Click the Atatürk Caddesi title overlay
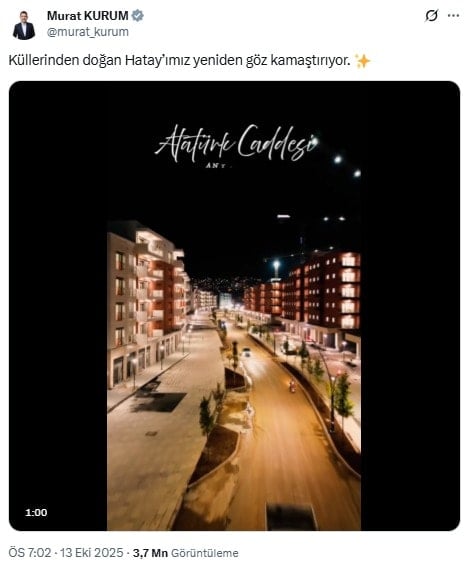Image resolution: width=465 pixels, height=568 pixels. (x=237, y=143)
